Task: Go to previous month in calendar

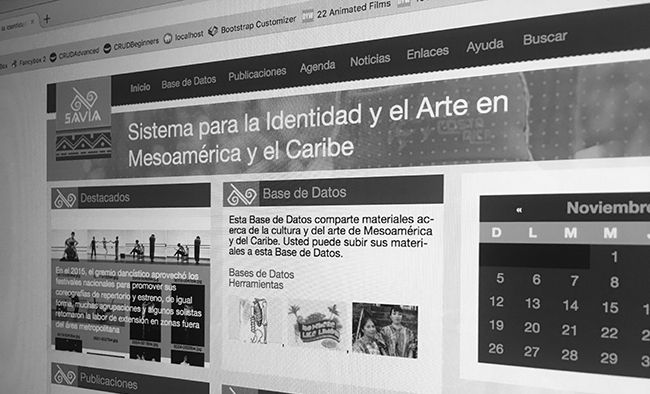Action: 519,210
